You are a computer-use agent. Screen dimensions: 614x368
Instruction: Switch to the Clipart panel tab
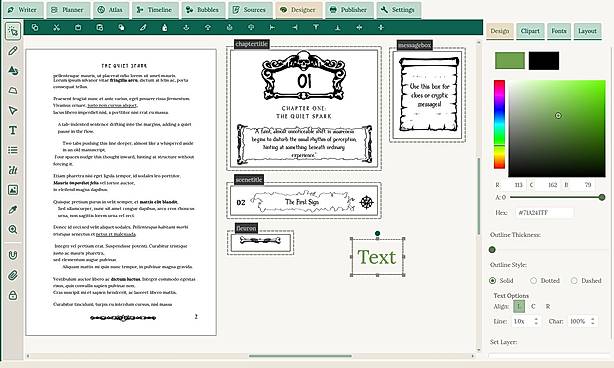click(x=530, y=31)
